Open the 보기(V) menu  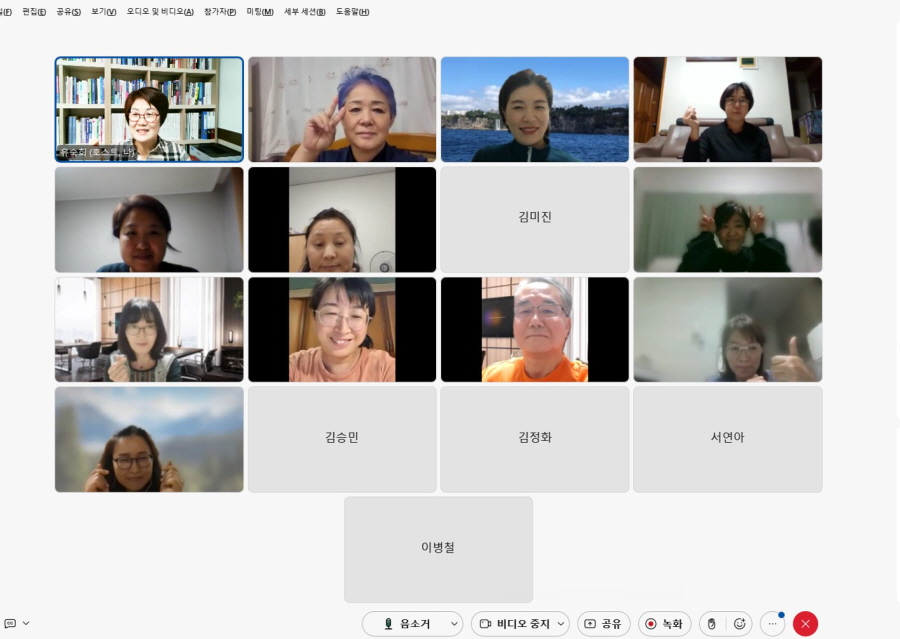pyautogui.click(x=103, y=12)
